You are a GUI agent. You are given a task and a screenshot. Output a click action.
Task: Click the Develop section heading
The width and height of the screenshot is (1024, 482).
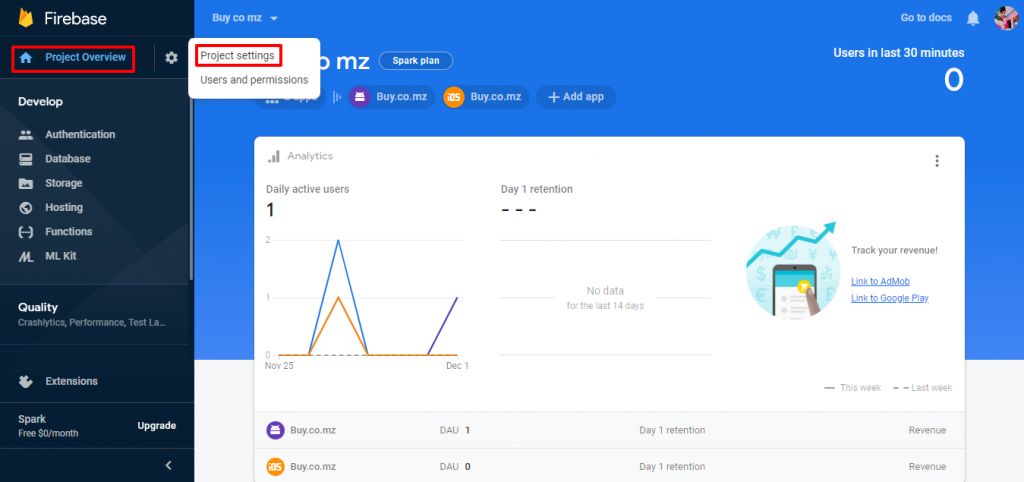[x=40, y=102]
